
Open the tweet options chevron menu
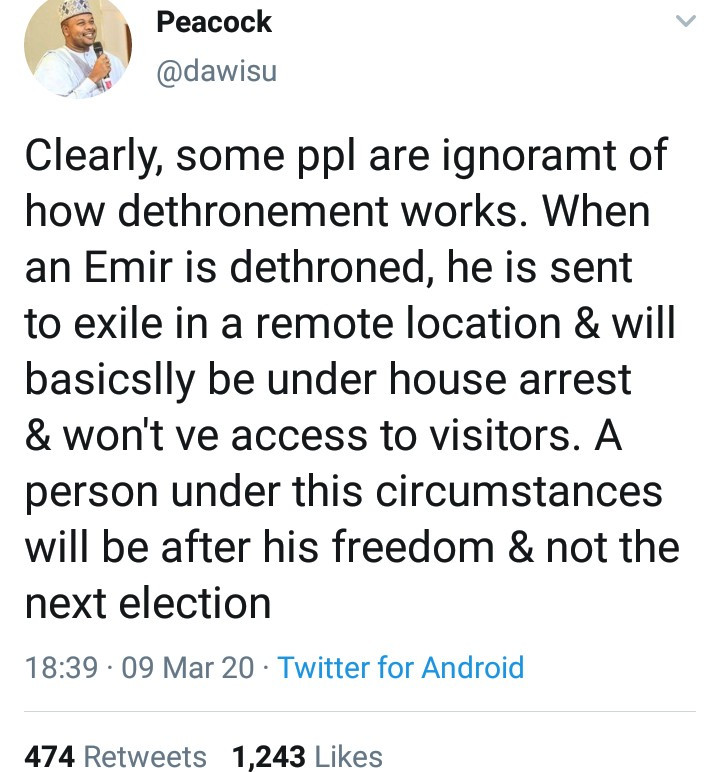tap(685, 22)
